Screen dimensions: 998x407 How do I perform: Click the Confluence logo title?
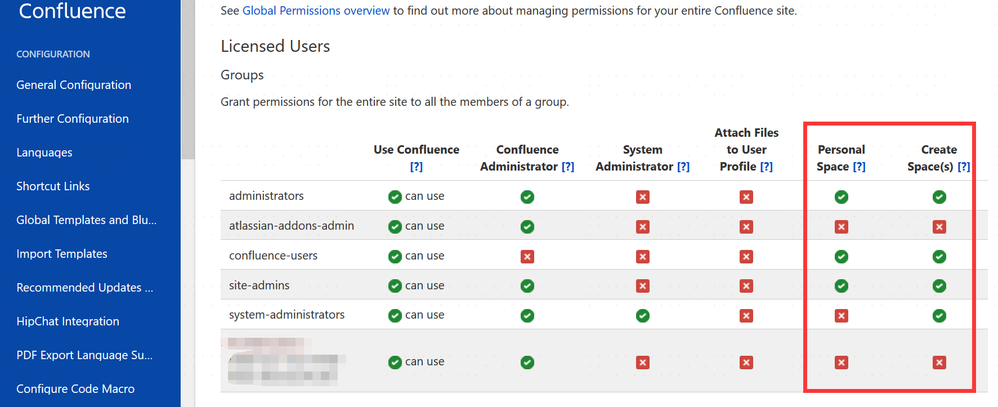coord(72,11)
